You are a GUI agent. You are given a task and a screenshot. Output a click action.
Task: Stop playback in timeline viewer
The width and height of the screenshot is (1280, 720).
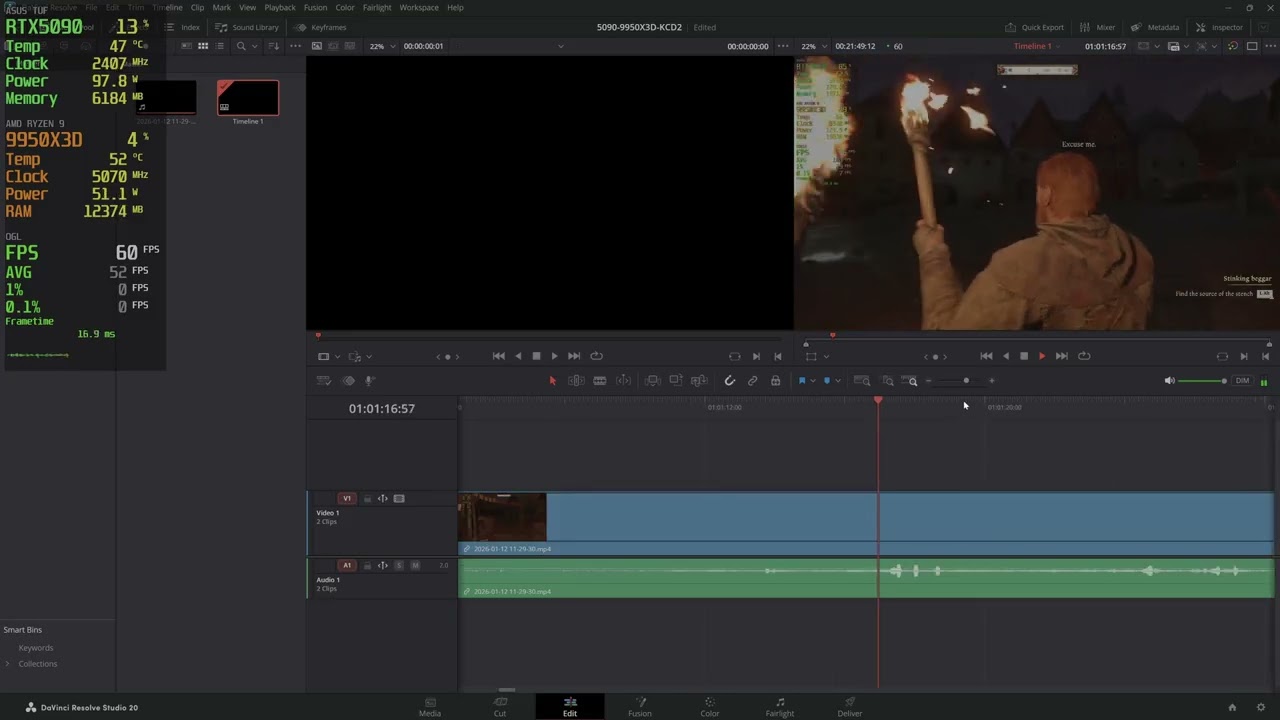click(x=1024, y=356)
